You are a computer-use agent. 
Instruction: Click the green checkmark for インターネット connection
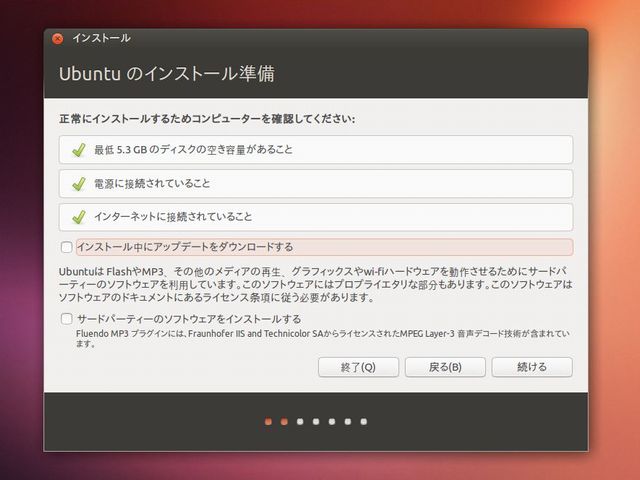point(79,217)
